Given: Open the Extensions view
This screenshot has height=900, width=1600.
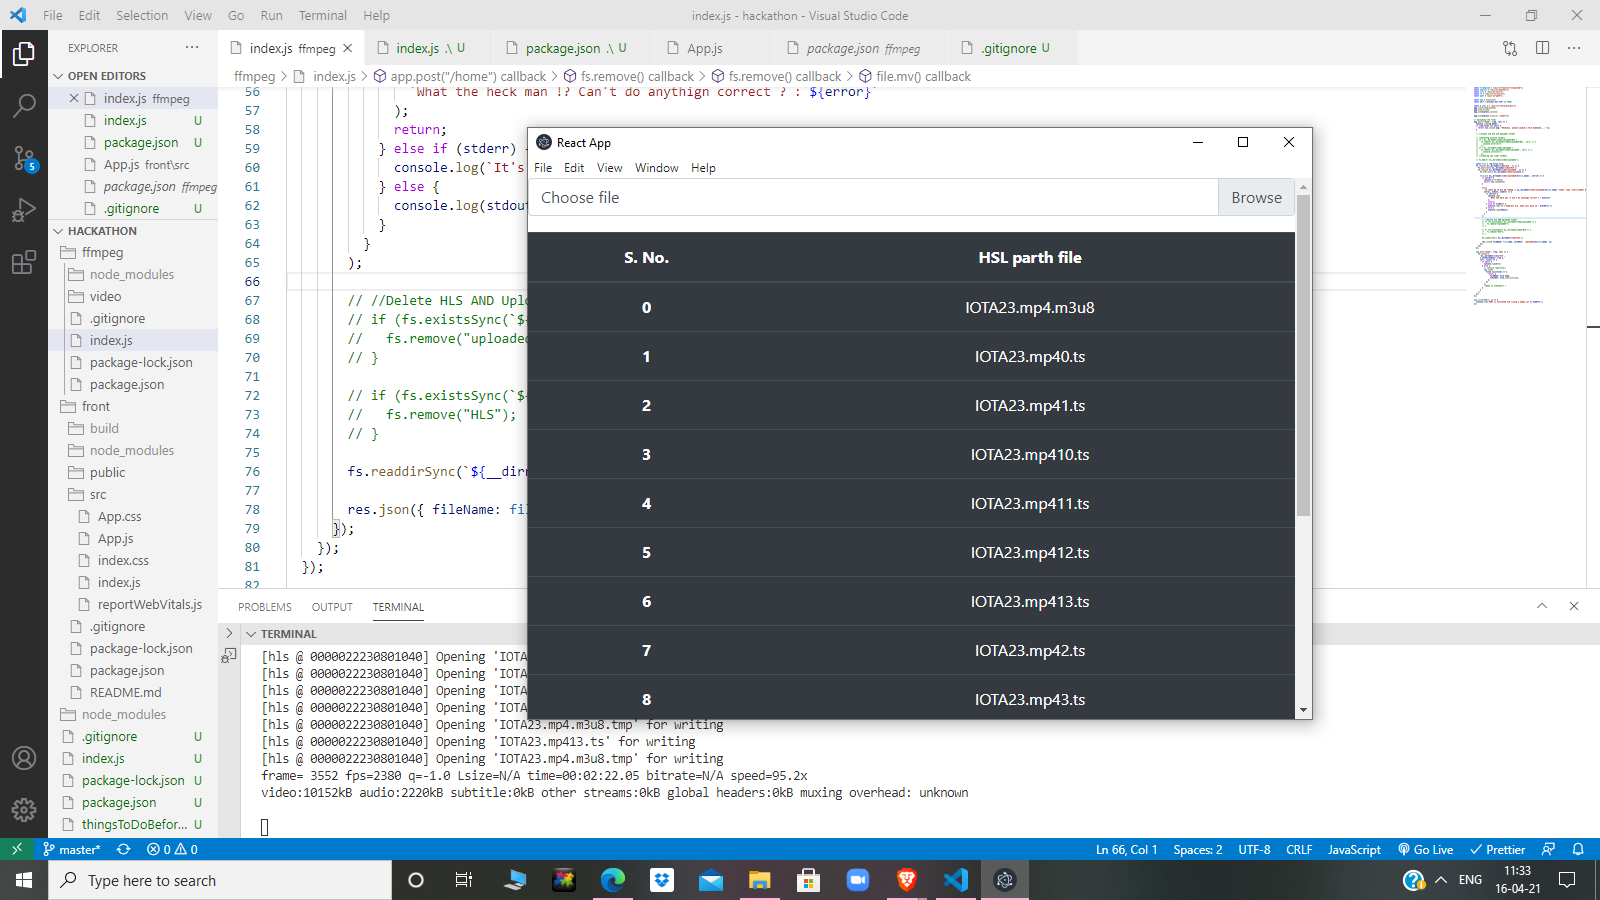Looking at the screenshot, I should pos(24,262).
